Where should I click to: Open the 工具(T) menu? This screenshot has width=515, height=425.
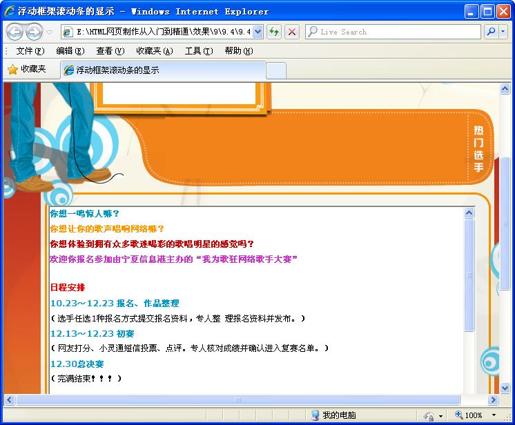(199, 51)
